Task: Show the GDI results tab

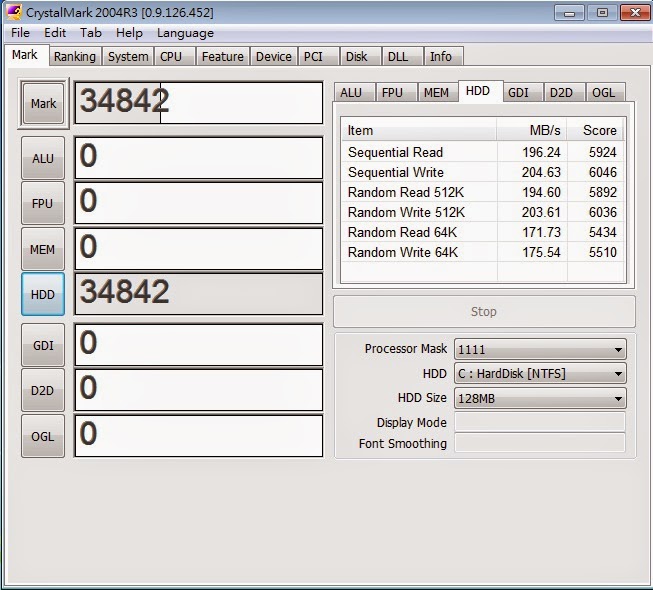Action: 522,92
